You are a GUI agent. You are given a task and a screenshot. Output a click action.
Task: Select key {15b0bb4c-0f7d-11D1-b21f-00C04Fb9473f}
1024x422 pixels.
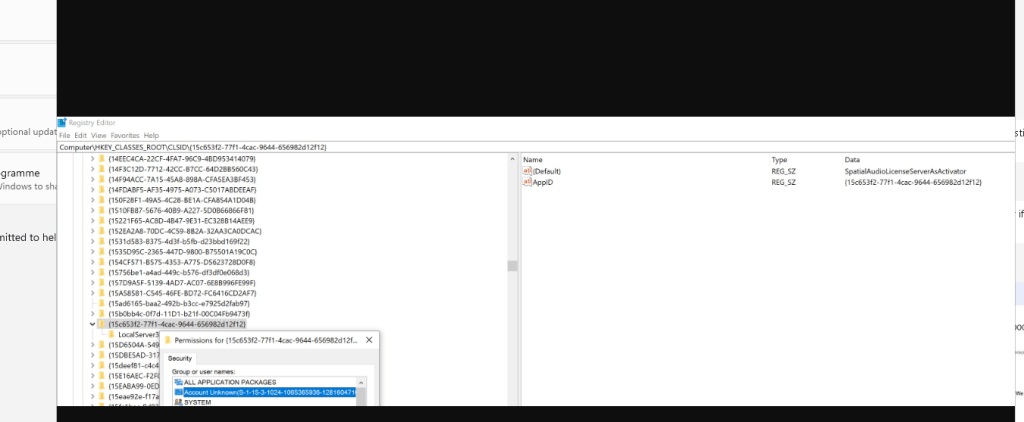(179, 314)
